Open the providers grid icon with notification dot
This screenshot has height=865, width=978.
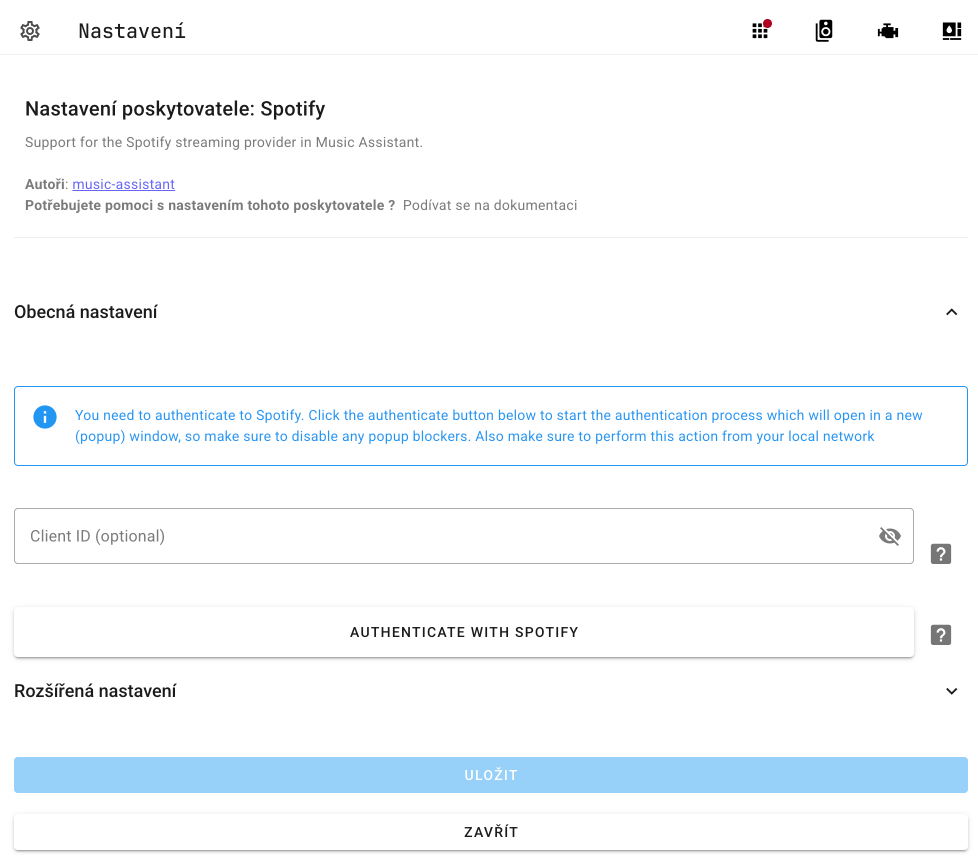tap(759, 30)
